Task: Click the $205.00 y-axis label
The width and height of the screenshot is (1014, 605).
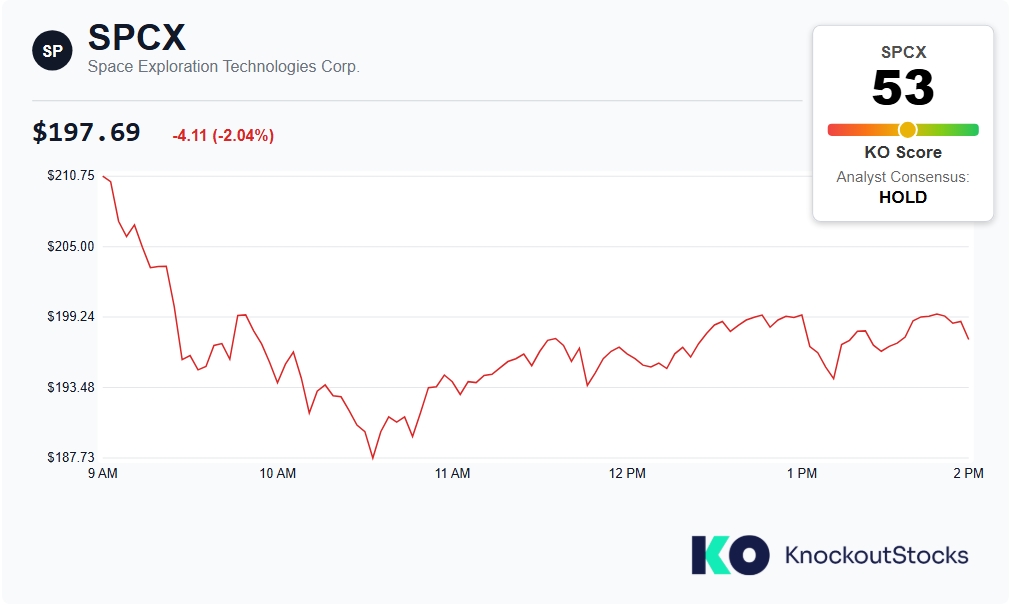Action: coord(70,246)
